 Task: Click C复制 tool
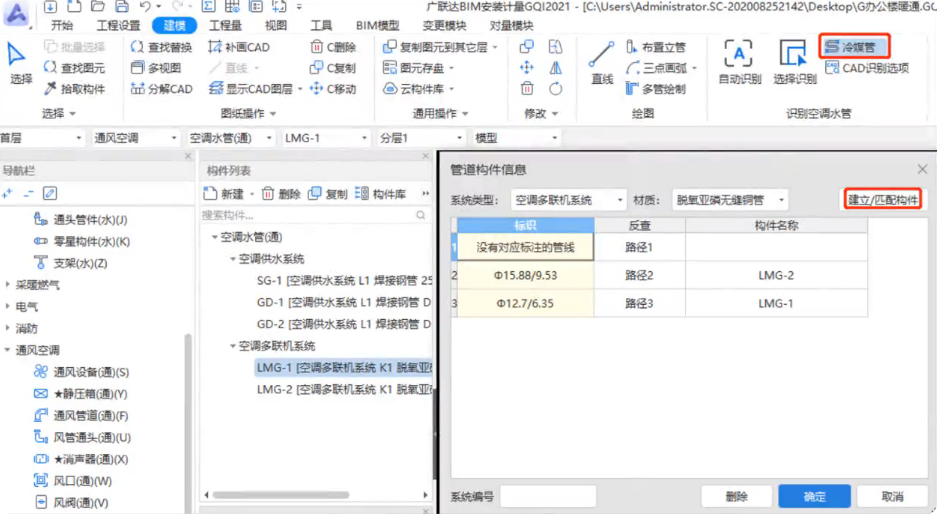pos(333,68)
